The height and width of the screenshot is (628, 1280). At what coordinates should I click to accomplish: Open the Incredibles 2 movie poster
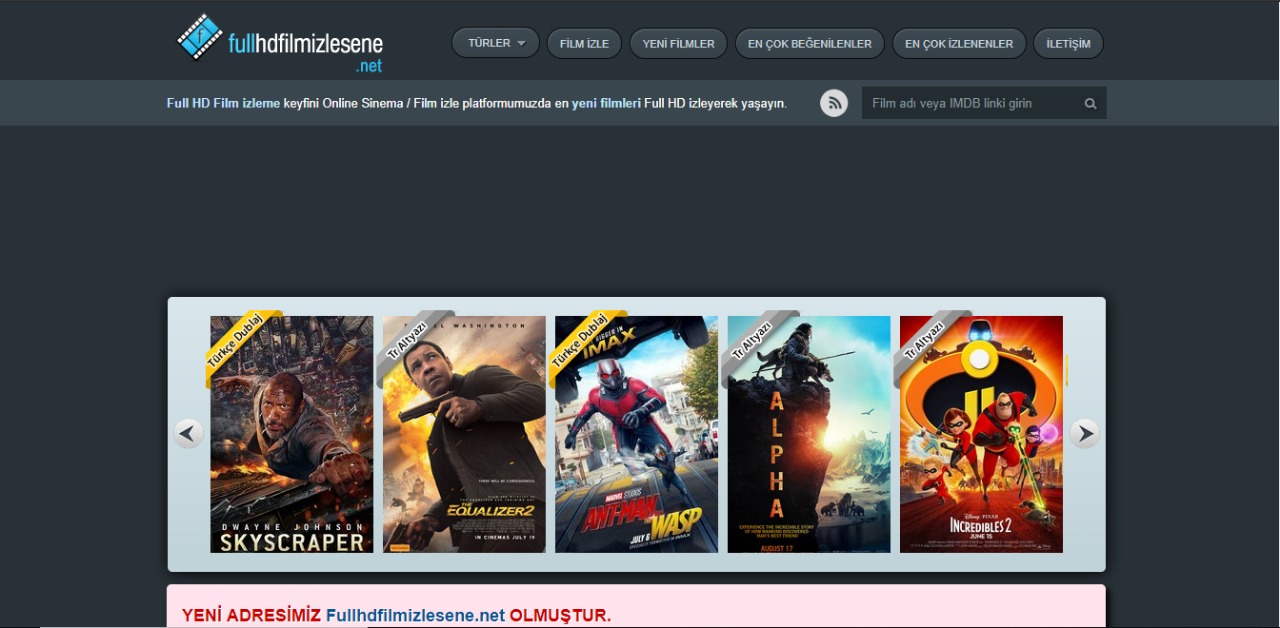[x=981, y=434]
